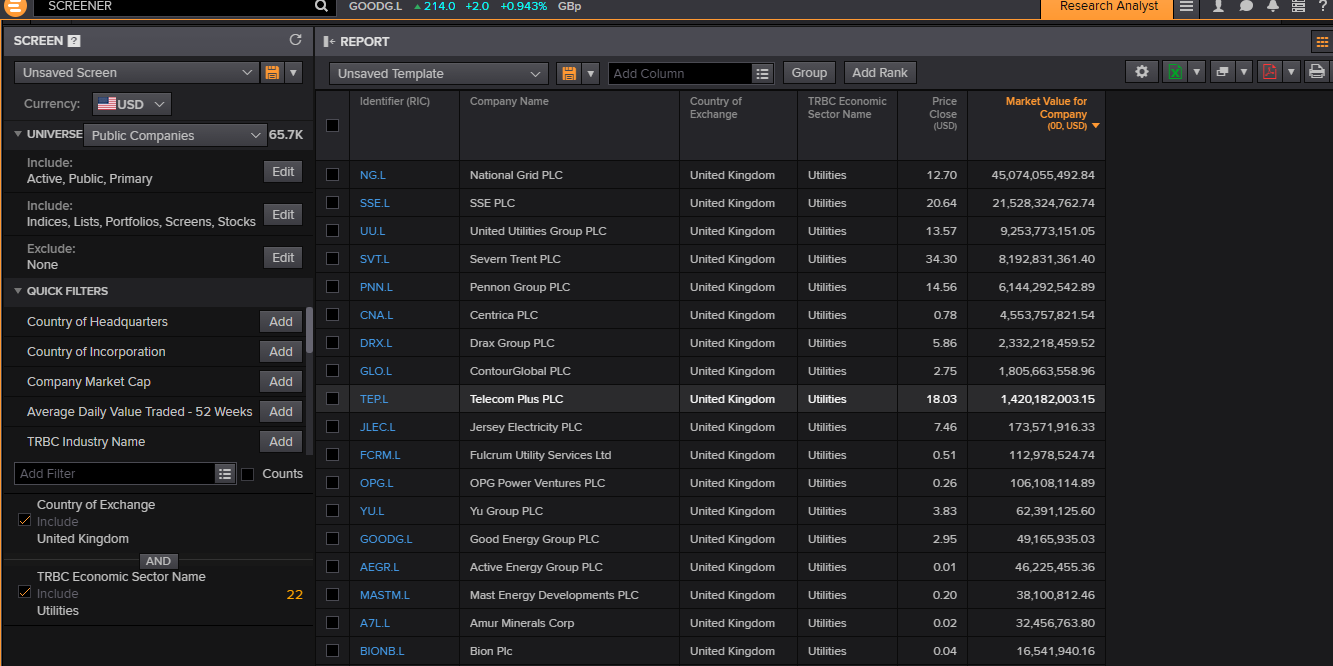Image resolution: width=1333 pixels, height=666 pixels.
Task: Open report settings gear icon
Action: pos(1141,72)
